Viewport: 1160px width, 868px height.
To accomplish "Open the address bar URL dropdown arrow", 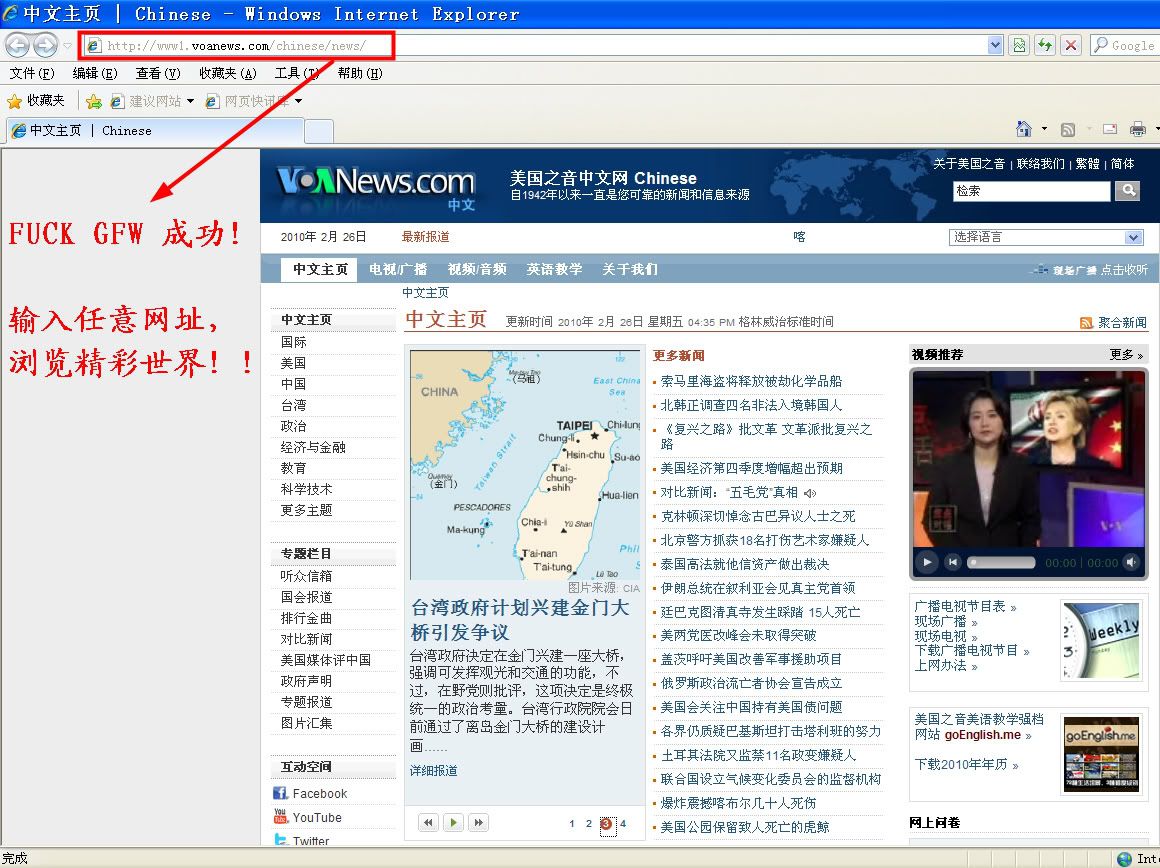I will pyautogui.click(x=995, y=45).
